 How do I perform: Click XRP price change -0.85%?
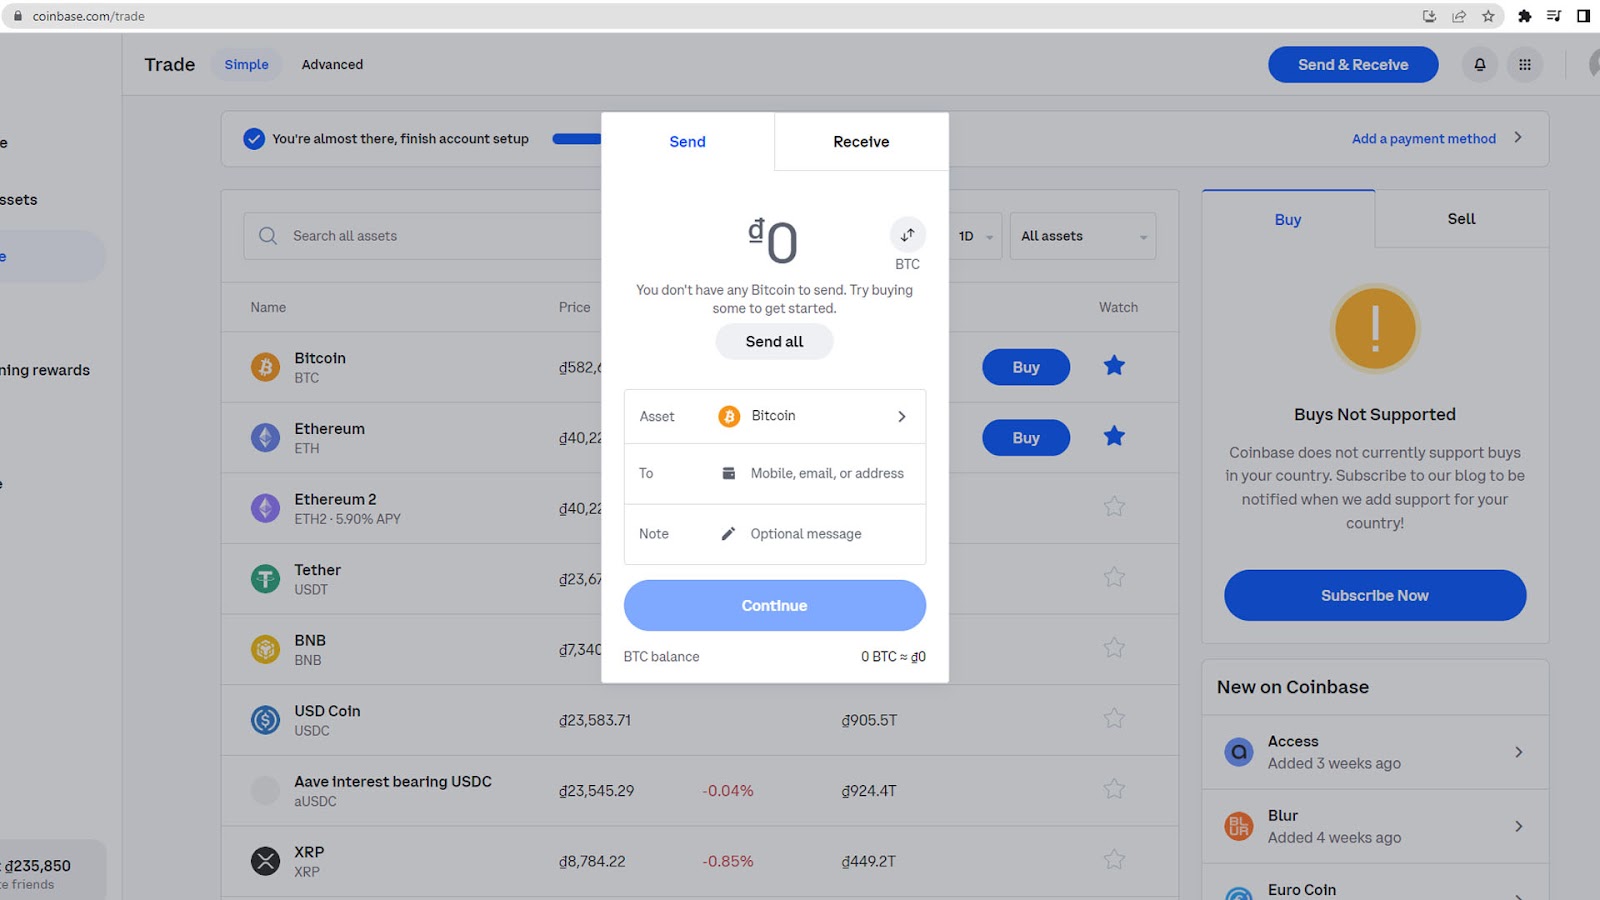[728, 861]
